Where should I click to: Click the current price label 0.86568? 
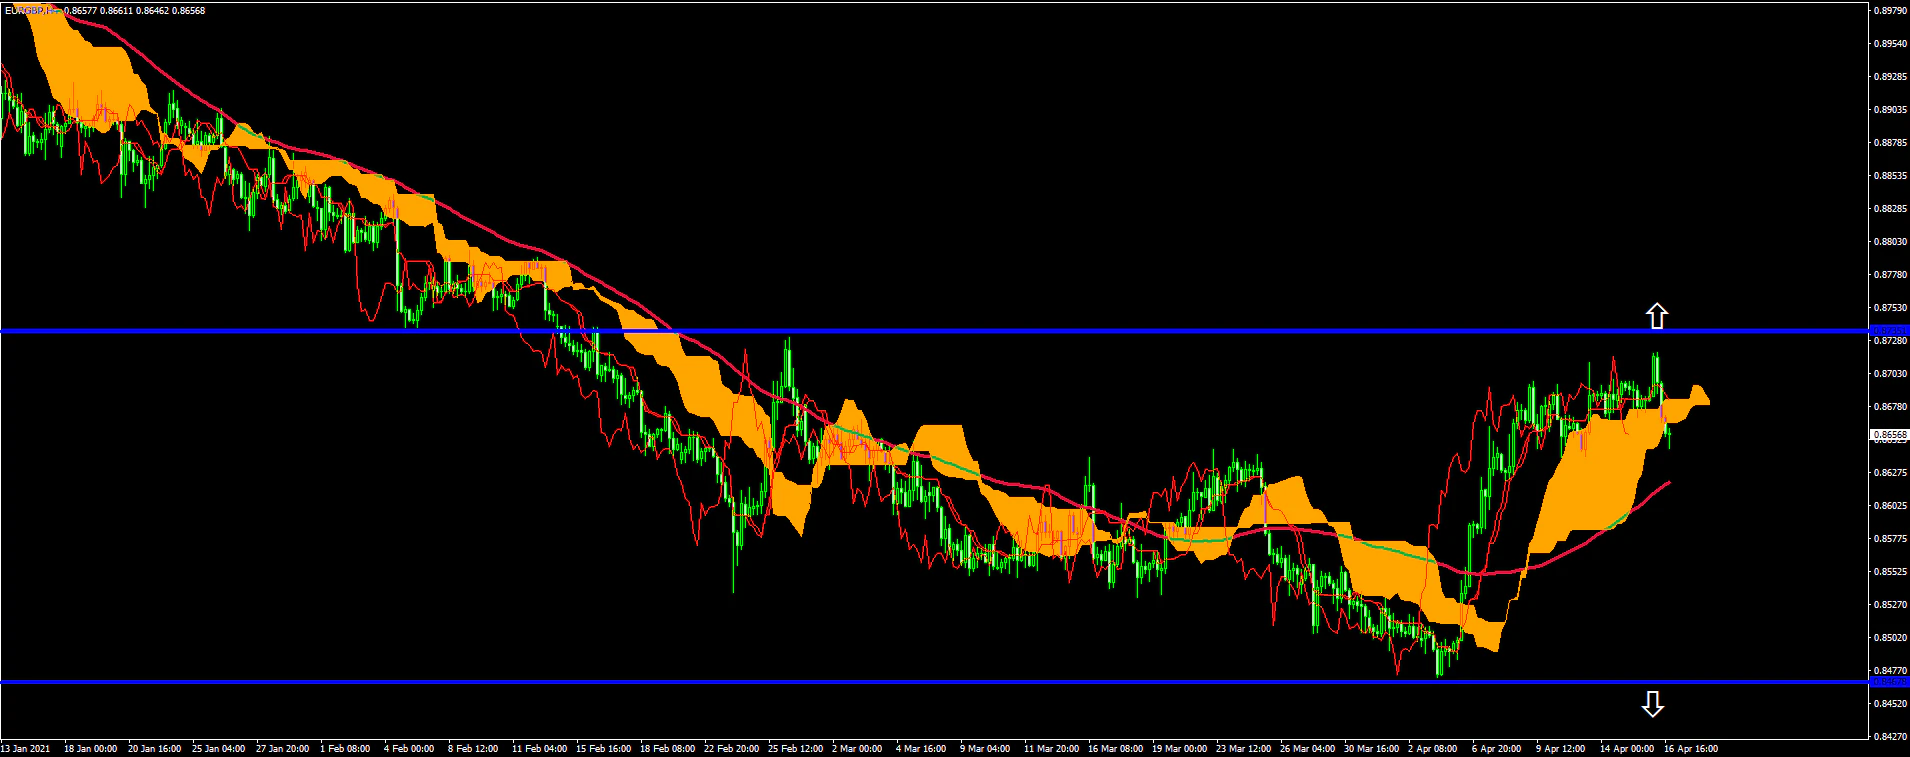(x=1889, y=435)
